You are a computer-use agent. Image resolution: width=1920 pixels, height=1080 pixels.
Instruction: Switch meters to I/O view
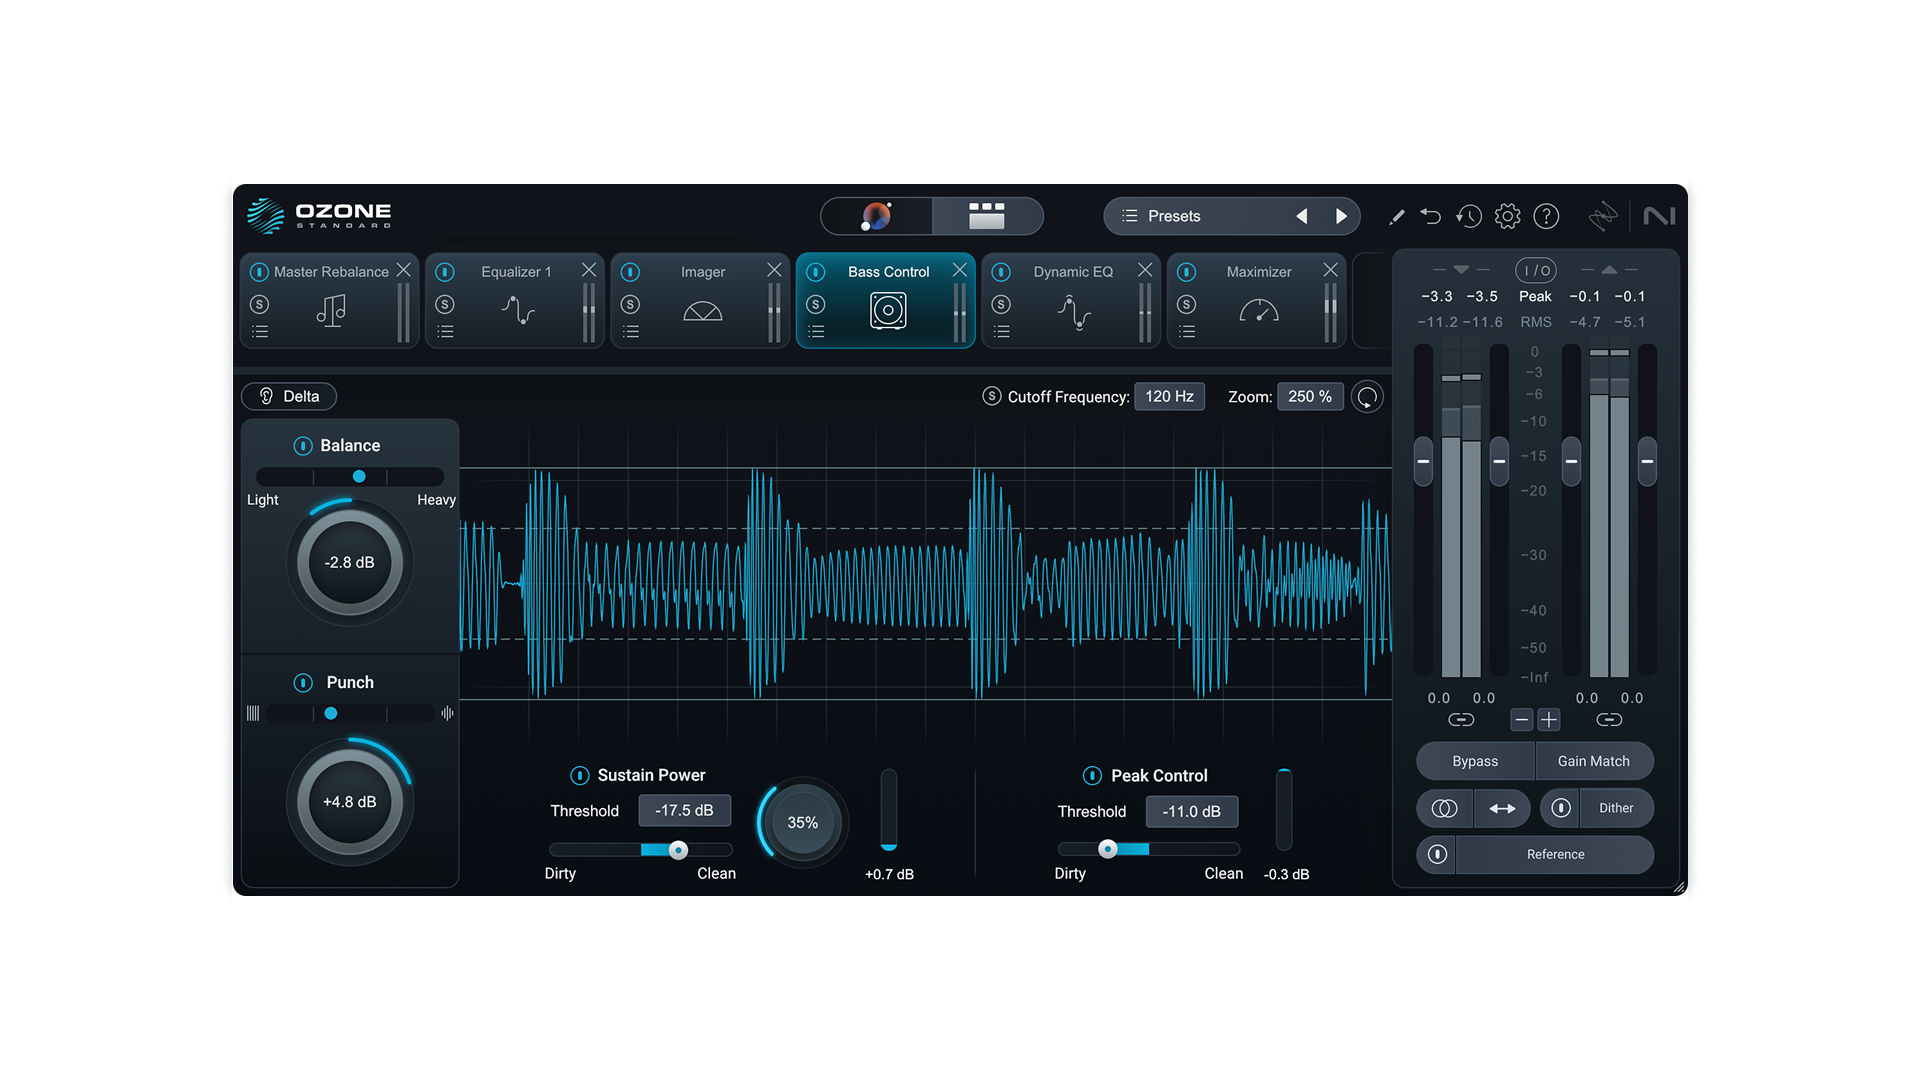pyautogui.click(x=1536, y=269)
